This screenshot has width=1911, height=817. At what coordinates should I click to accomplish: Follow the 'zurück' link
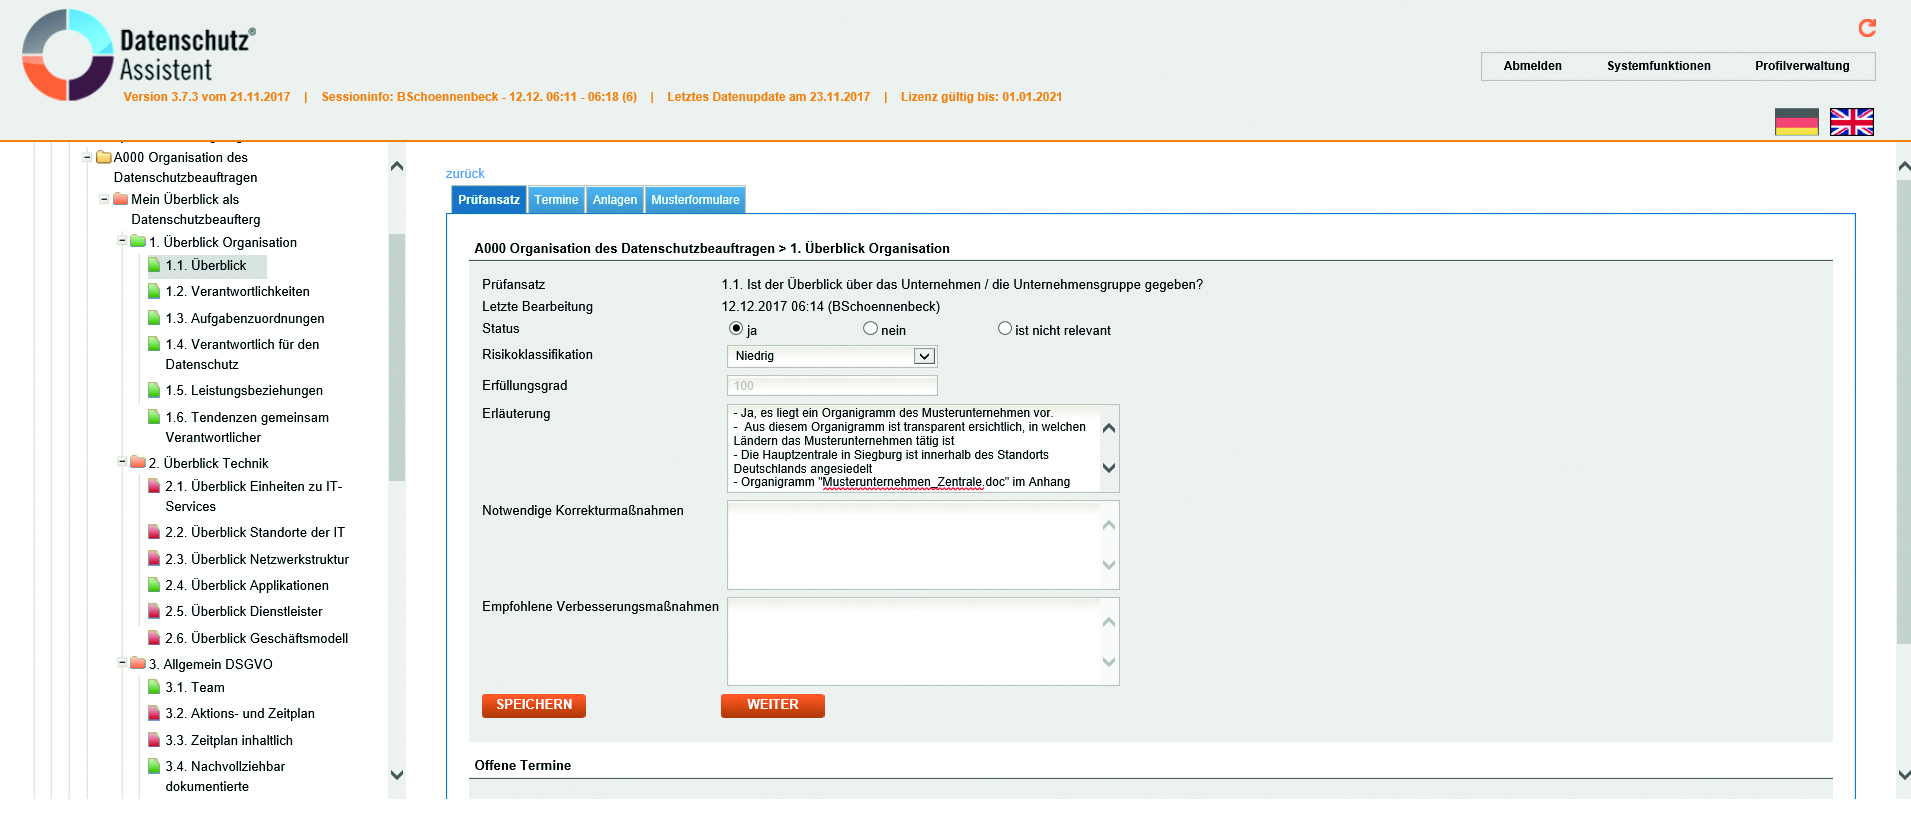click(x=465, y=173)
